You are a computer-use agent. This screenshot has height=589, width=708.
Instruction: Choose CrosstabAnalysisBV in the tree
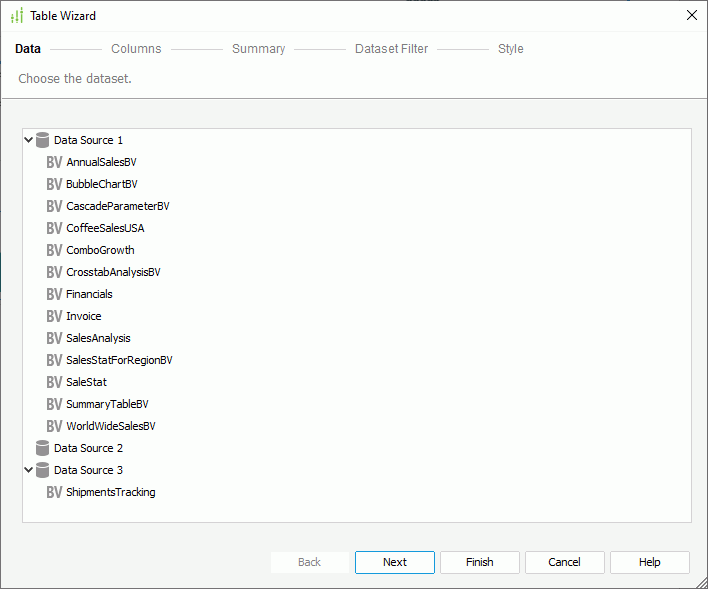(x=113, y=272)
